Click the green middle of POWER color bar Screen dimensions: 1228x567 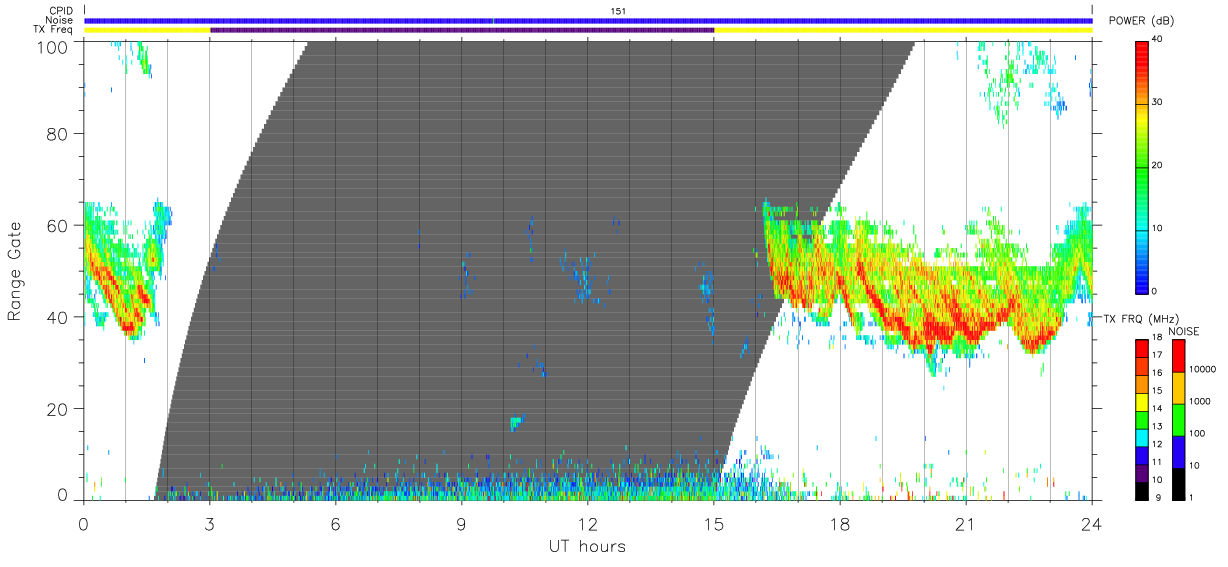click(x=1141, y=165)
